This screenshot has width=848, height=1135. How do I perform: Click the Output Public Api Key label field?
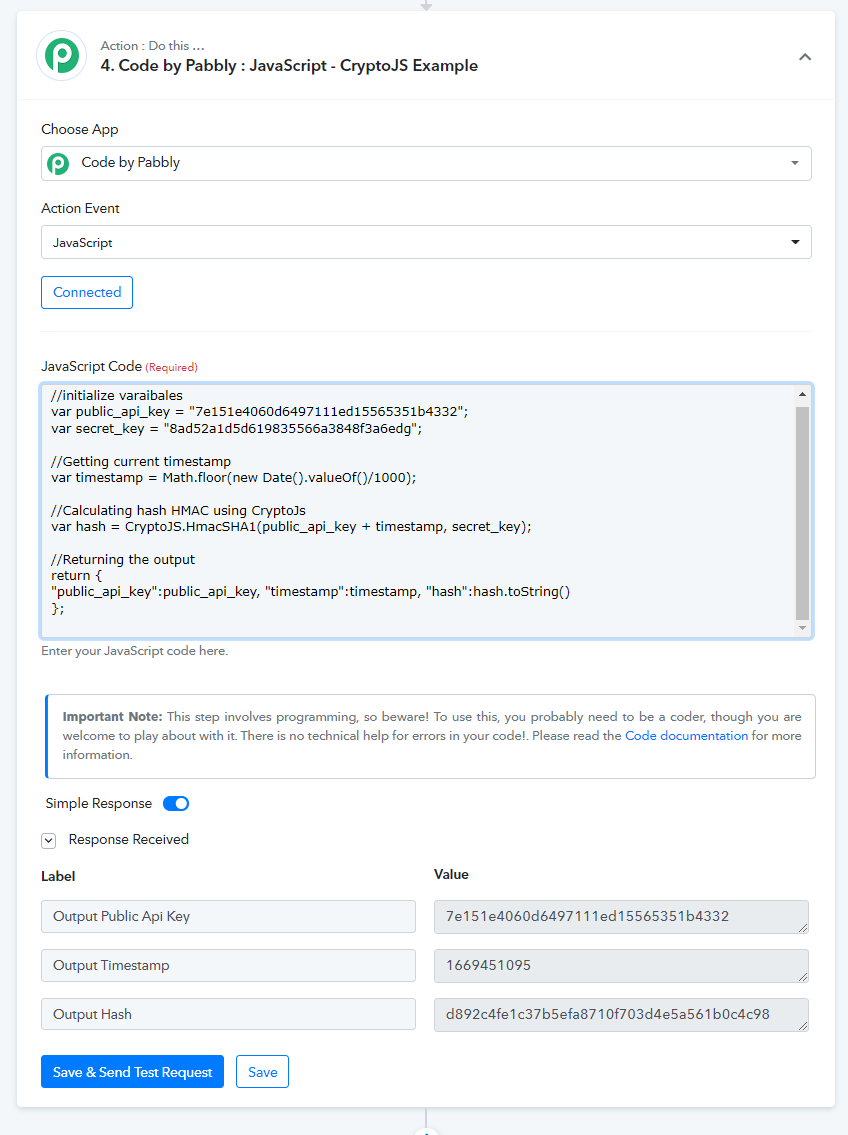point(229,916)
